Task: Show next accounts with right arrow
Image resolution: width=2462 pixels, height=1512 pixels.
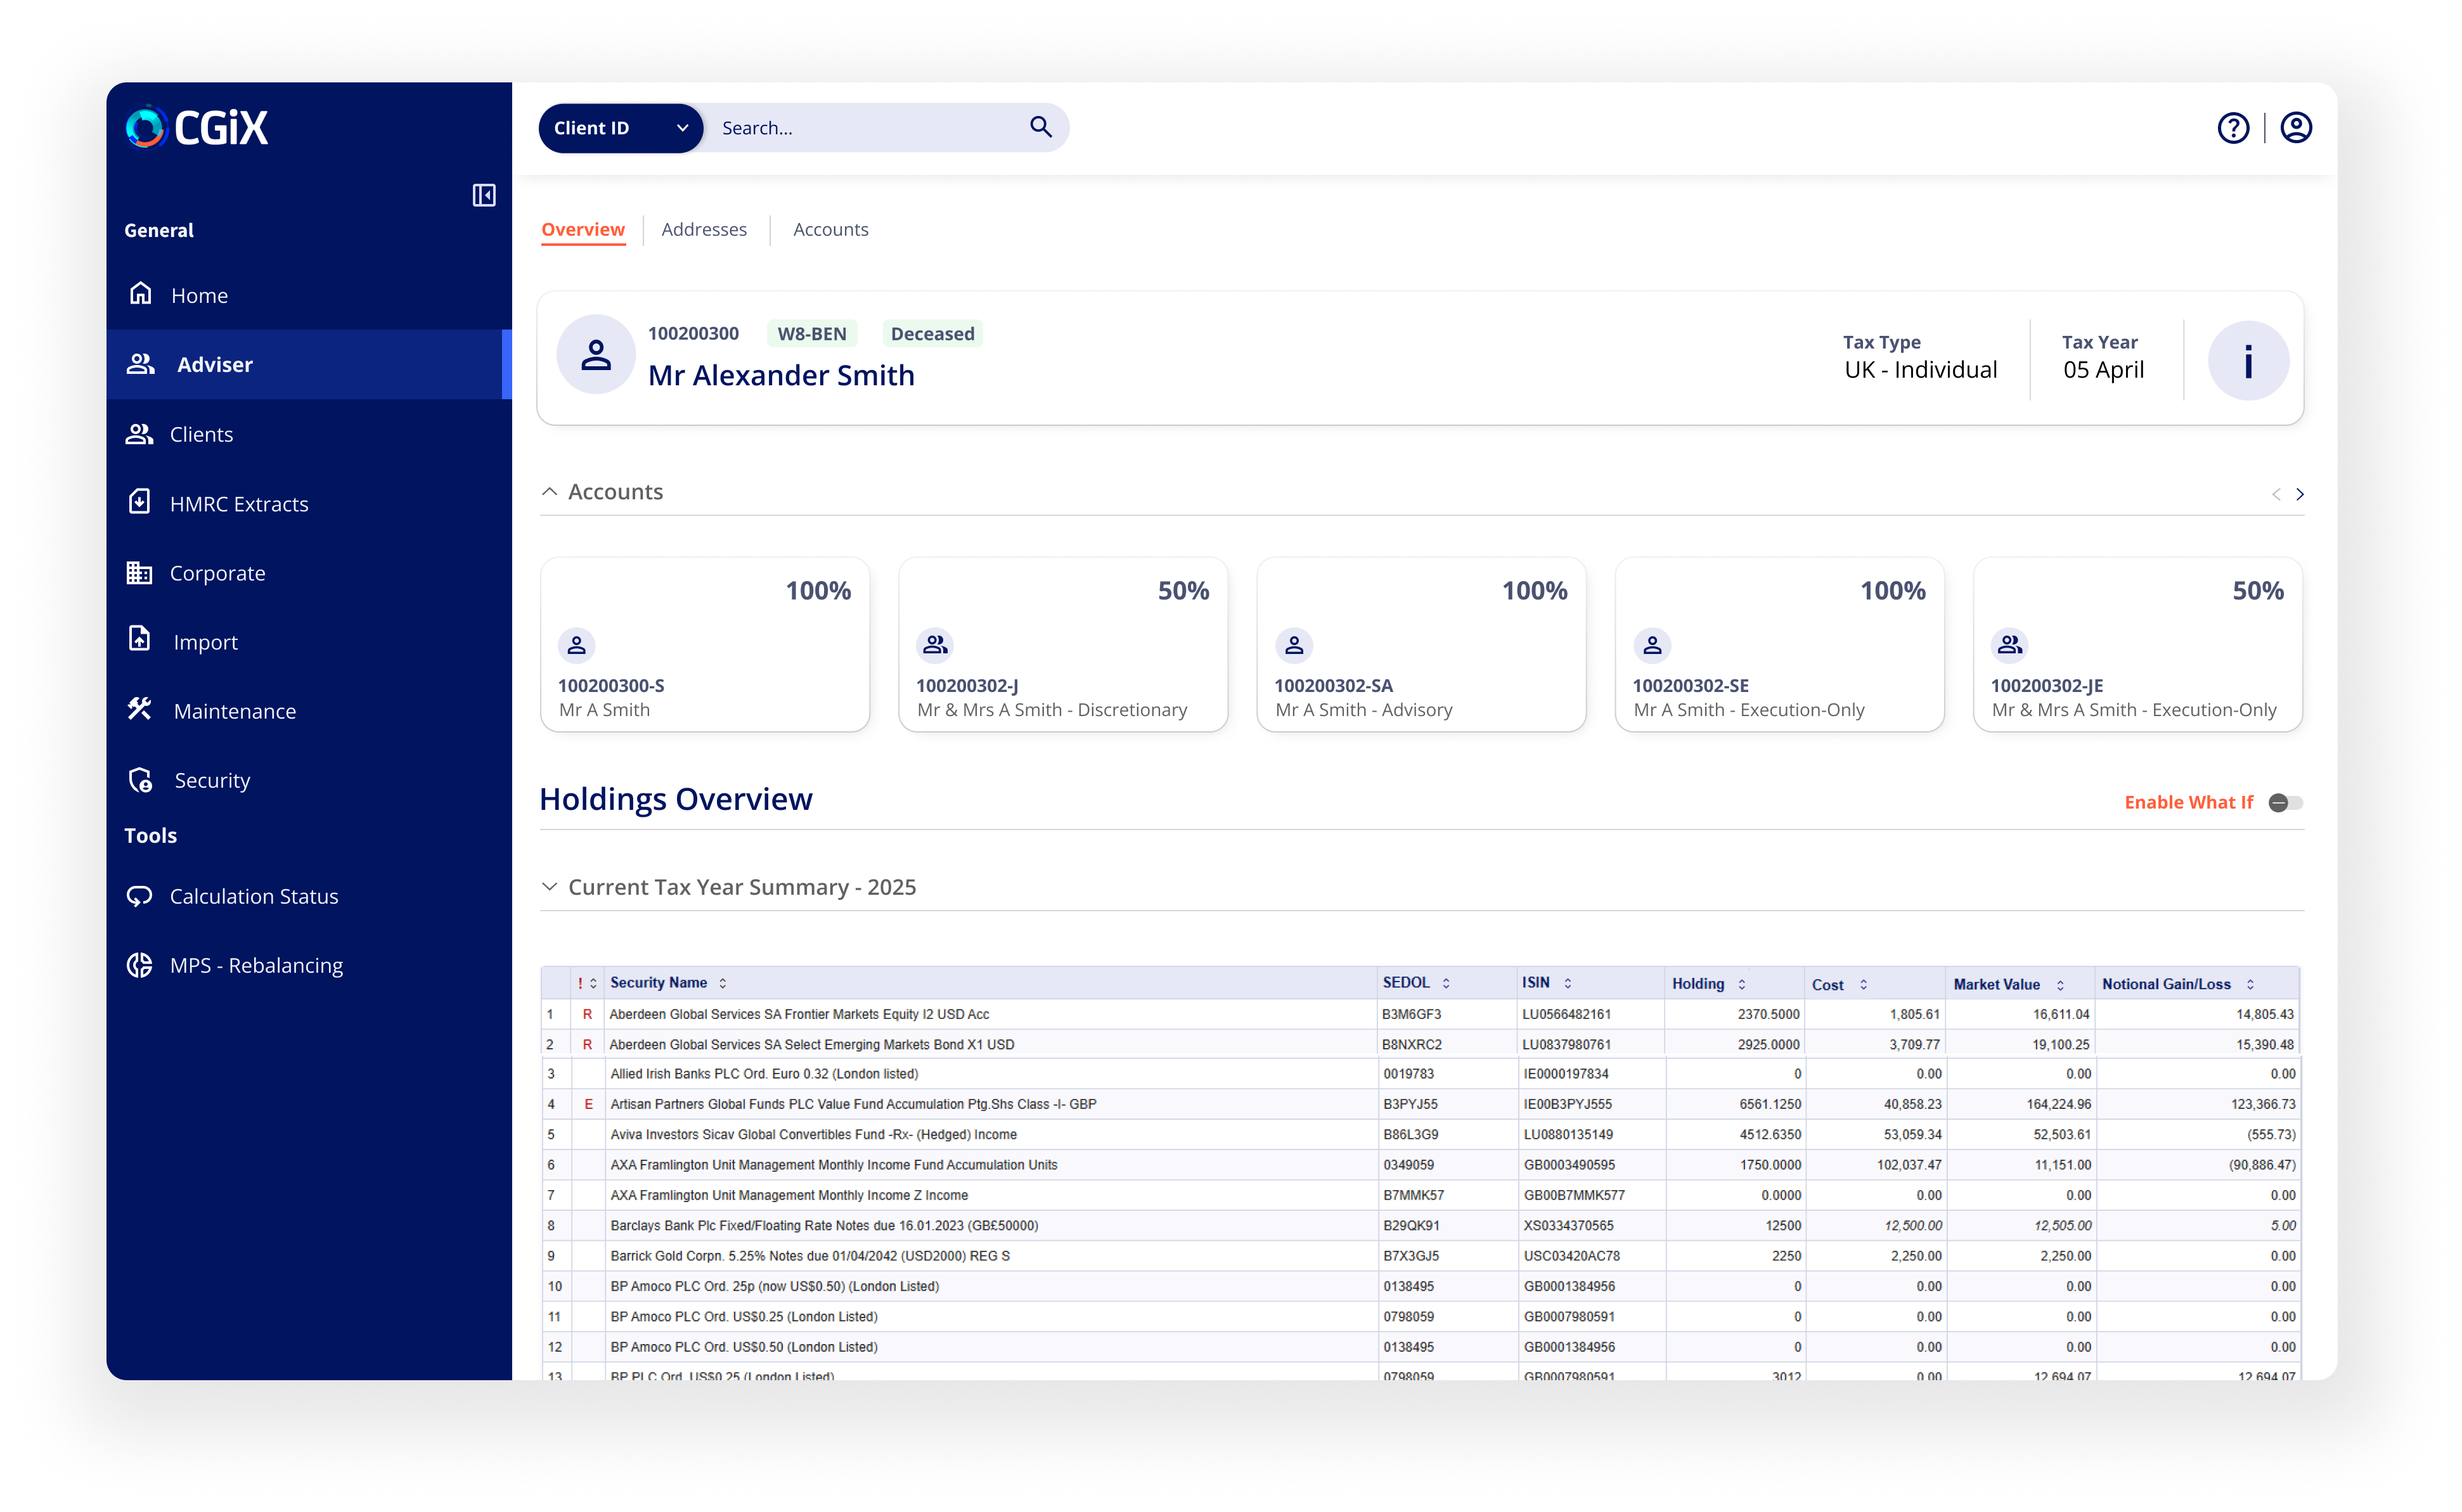Action: [x=2299, y=494]
